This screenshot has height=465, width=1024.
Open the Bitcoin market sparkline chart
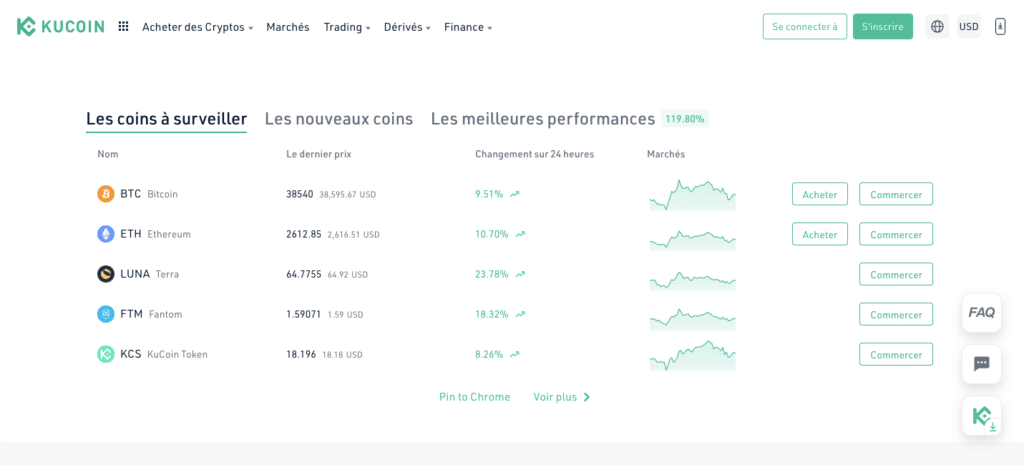(x=692, y=195)
